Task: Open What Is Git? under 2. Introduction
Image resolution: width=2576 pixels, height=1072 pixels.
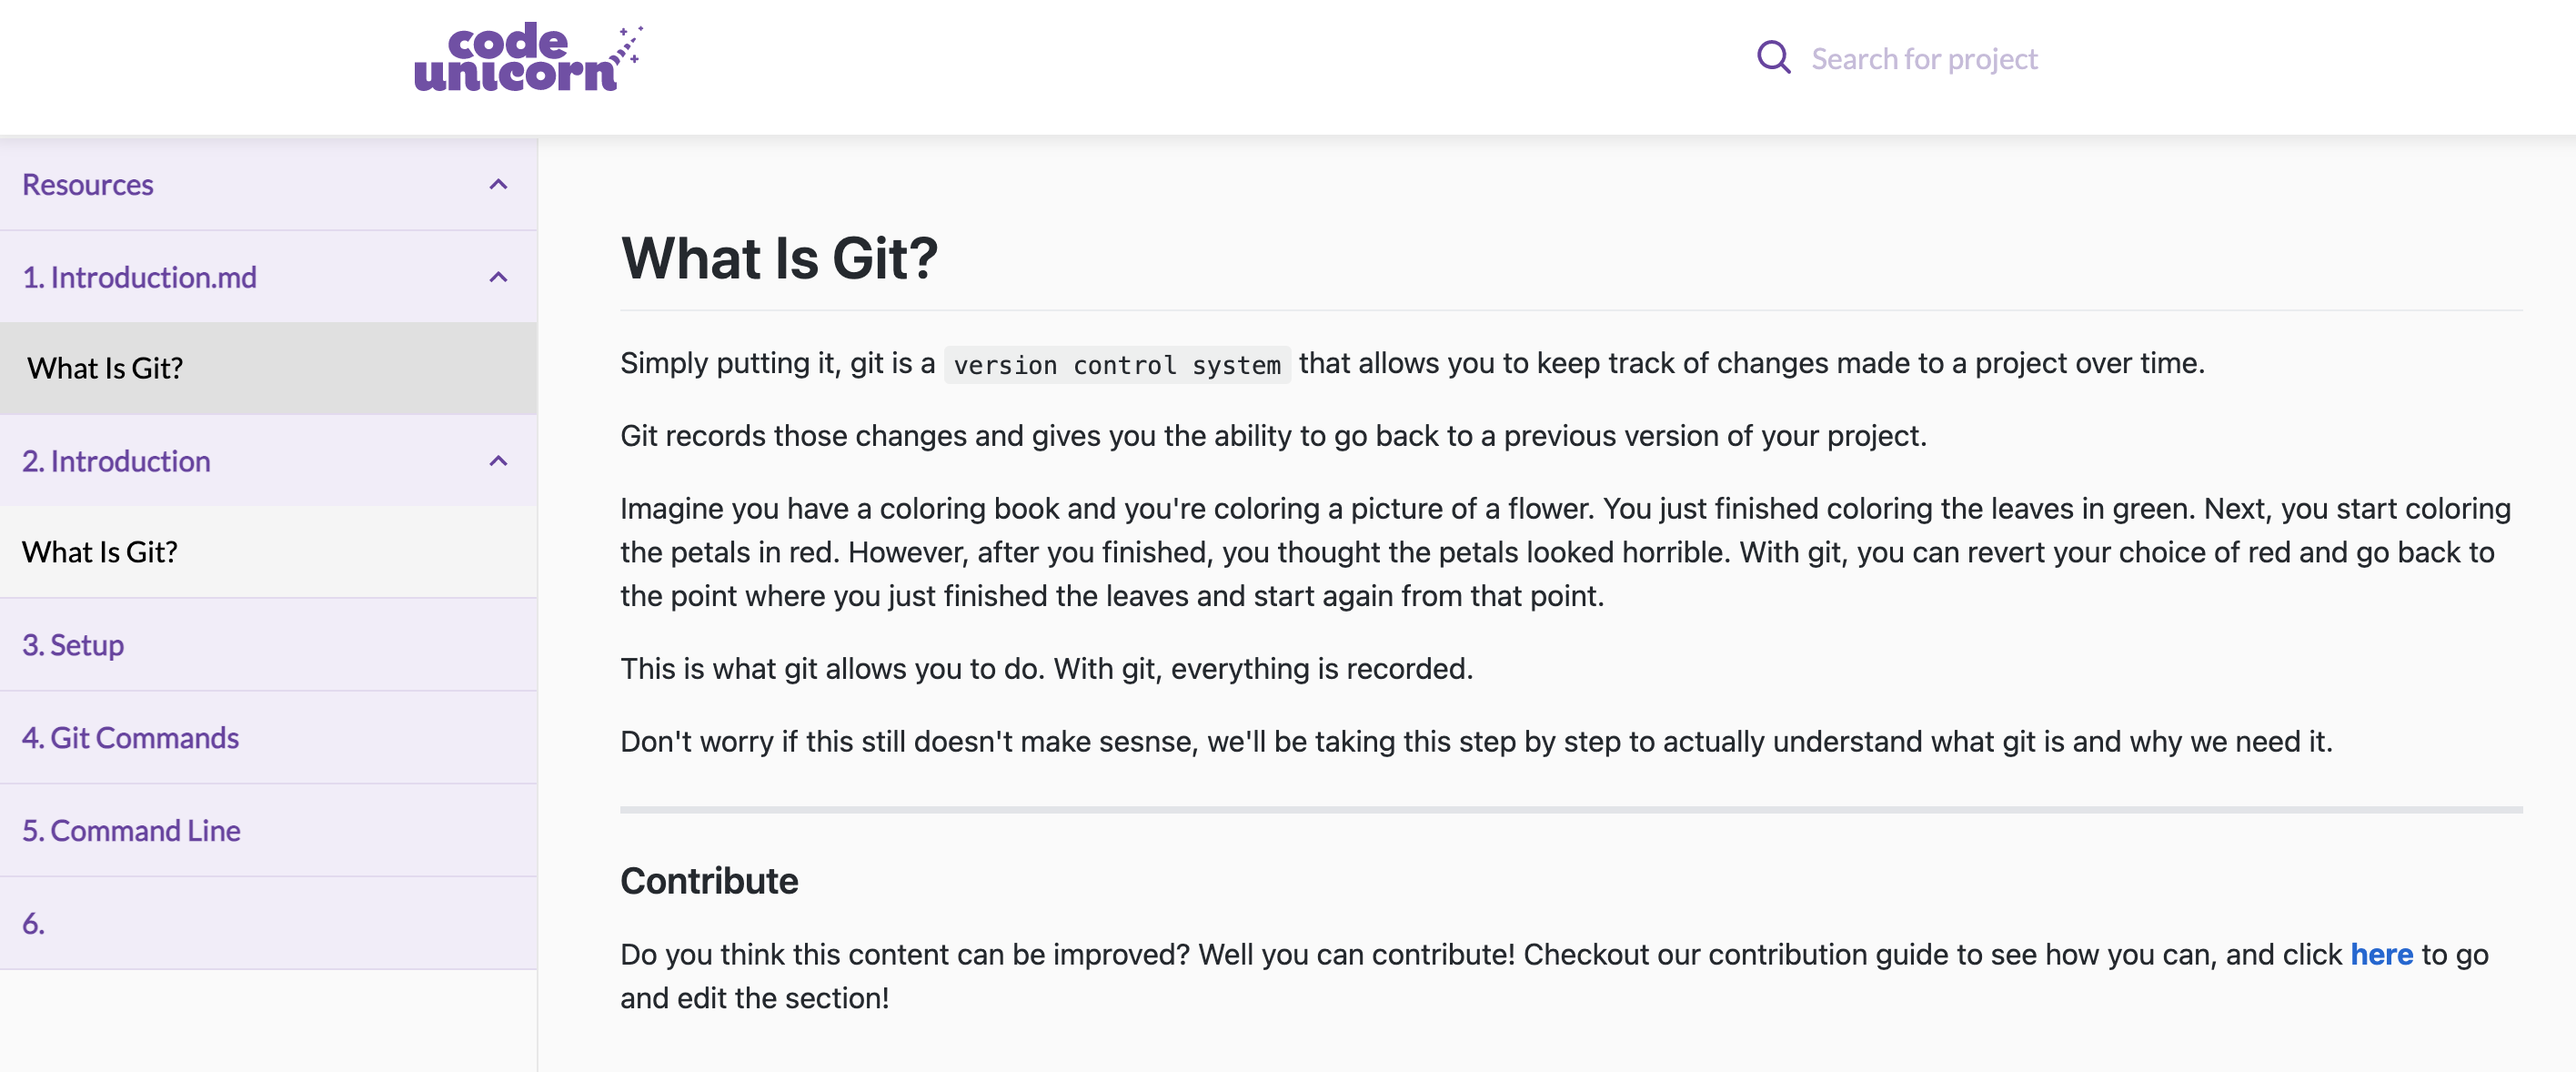Action: pyautogui.click(x=100, y=552)
